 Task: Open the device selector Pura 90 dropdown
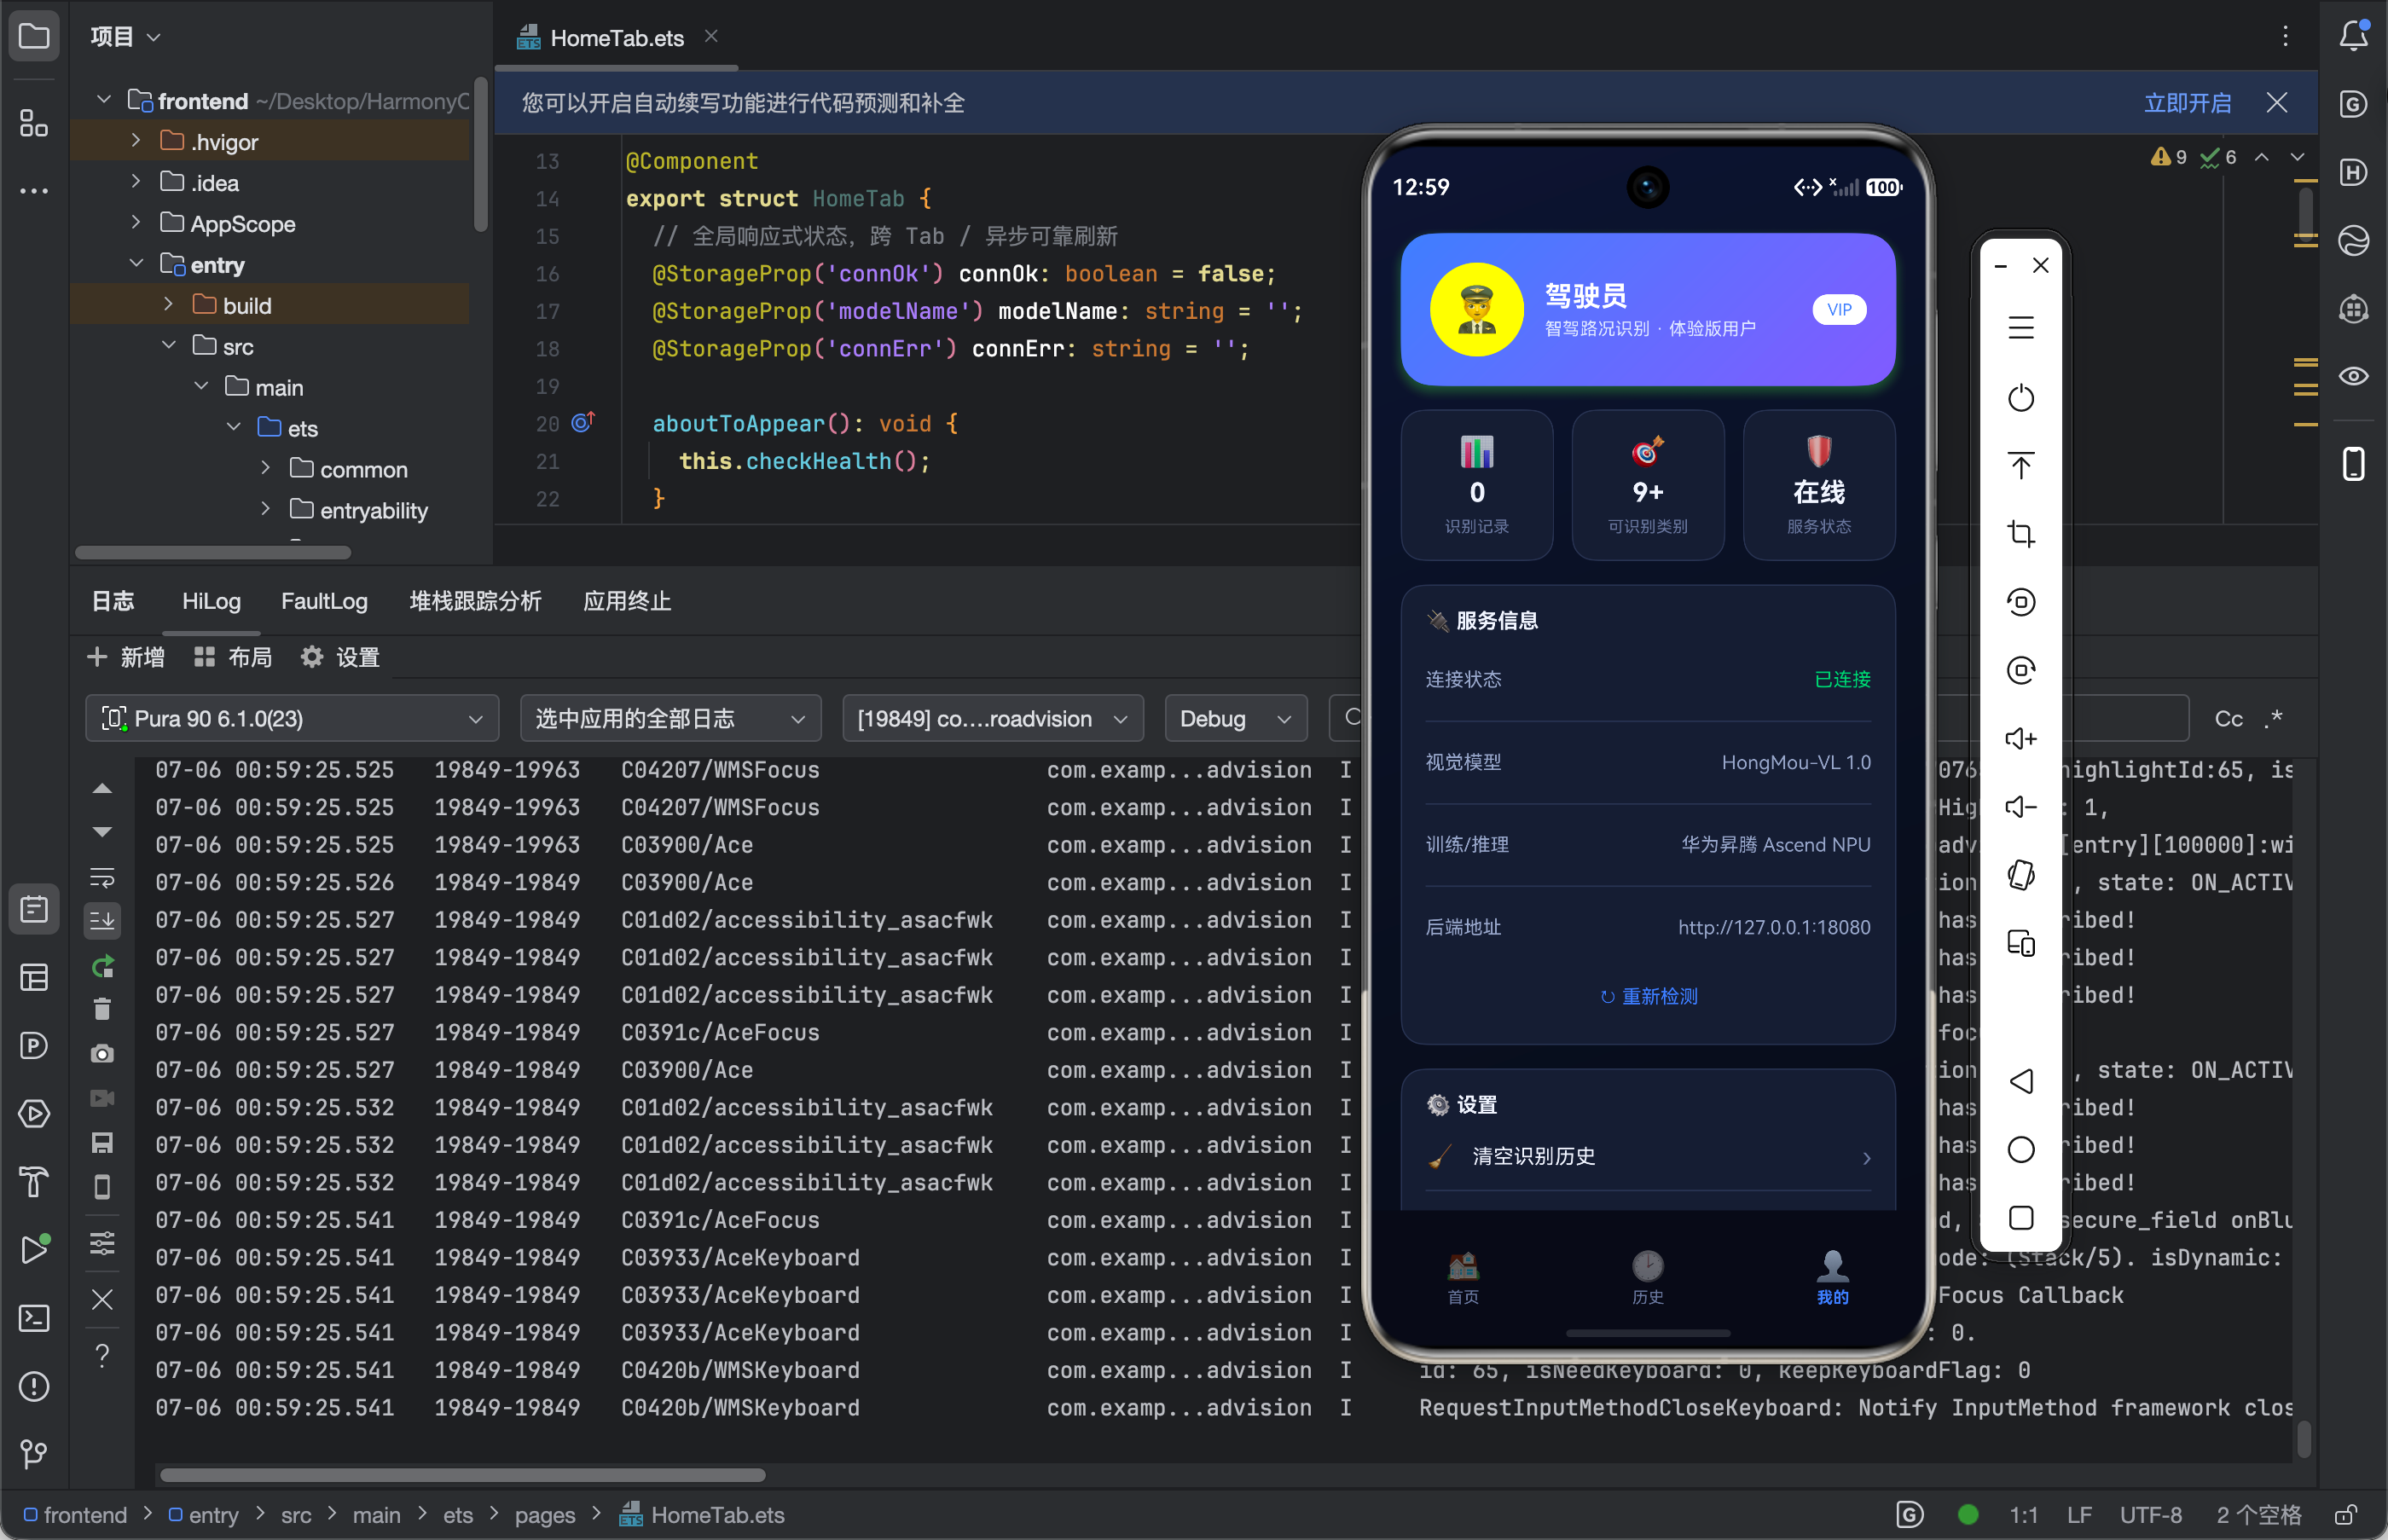(292, 719)
